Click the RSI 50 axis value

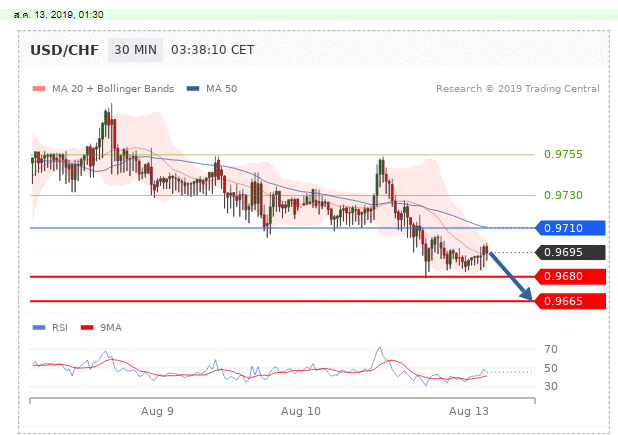point(551,368)
